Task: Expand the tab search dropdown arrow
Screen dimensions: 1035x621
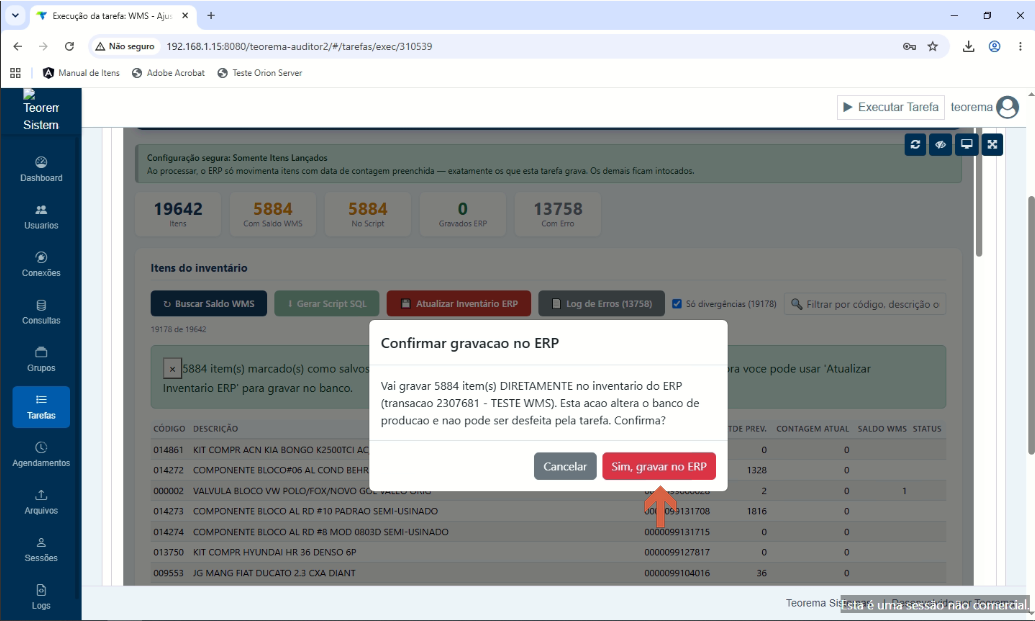Action: (x=15, y=15)
